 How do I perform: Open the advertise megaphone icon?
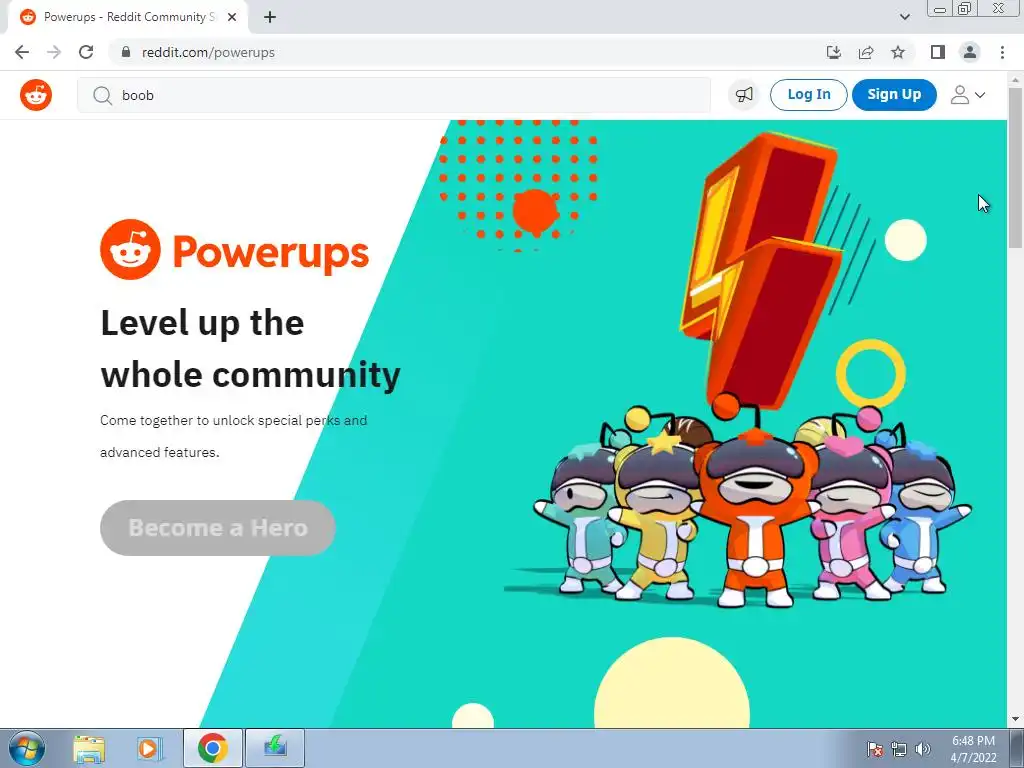(x=744, y=95)
